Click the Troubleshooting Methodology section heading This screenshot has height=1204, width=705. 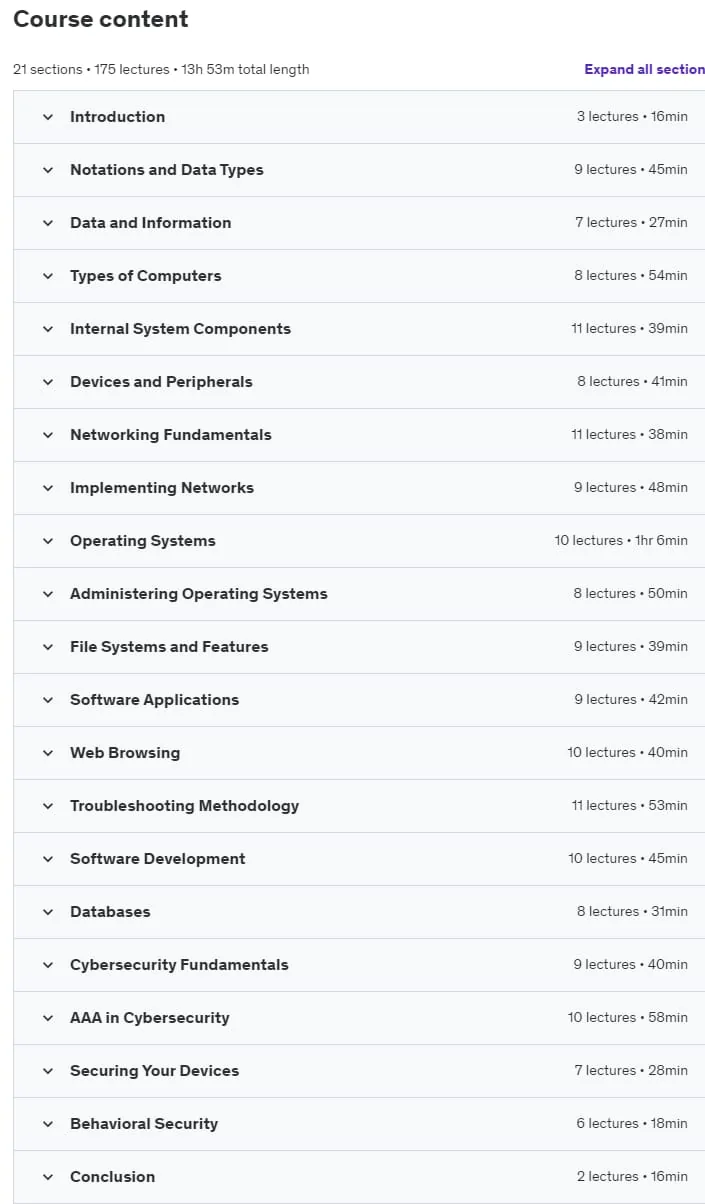point(184,806)
